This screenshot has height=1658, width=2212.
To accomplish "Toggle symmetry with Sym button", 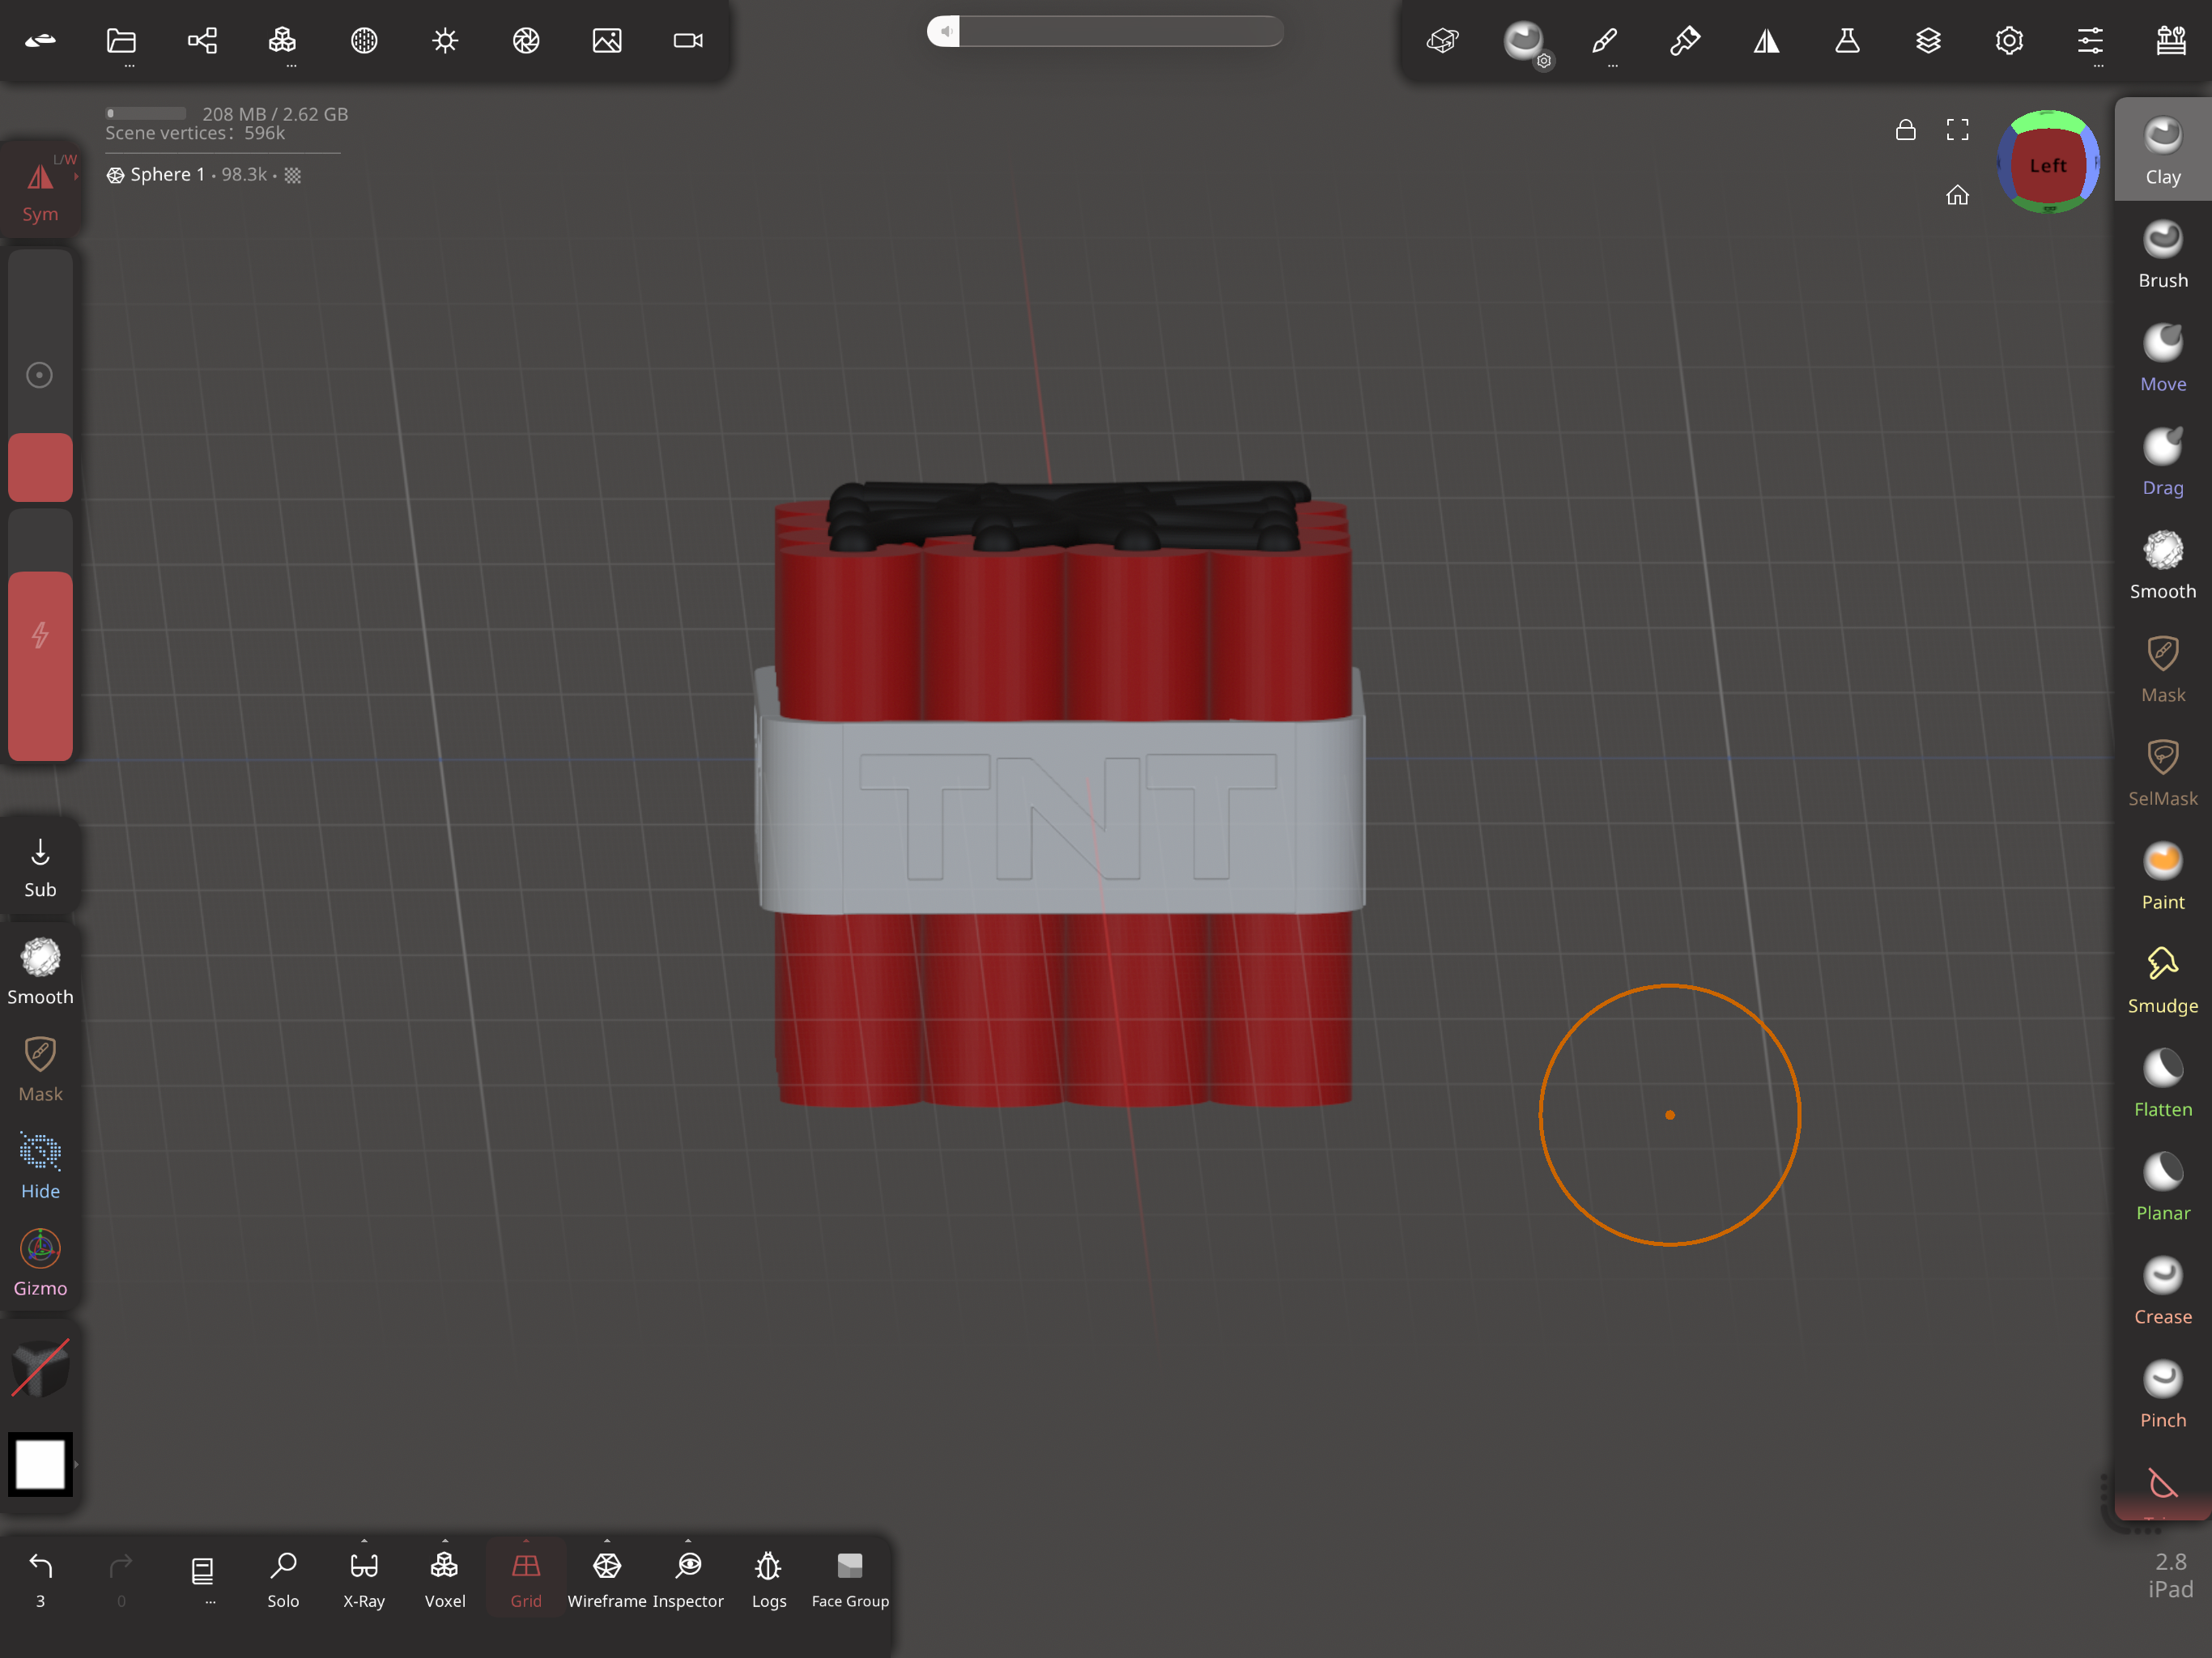I will [x=40, y=190].
